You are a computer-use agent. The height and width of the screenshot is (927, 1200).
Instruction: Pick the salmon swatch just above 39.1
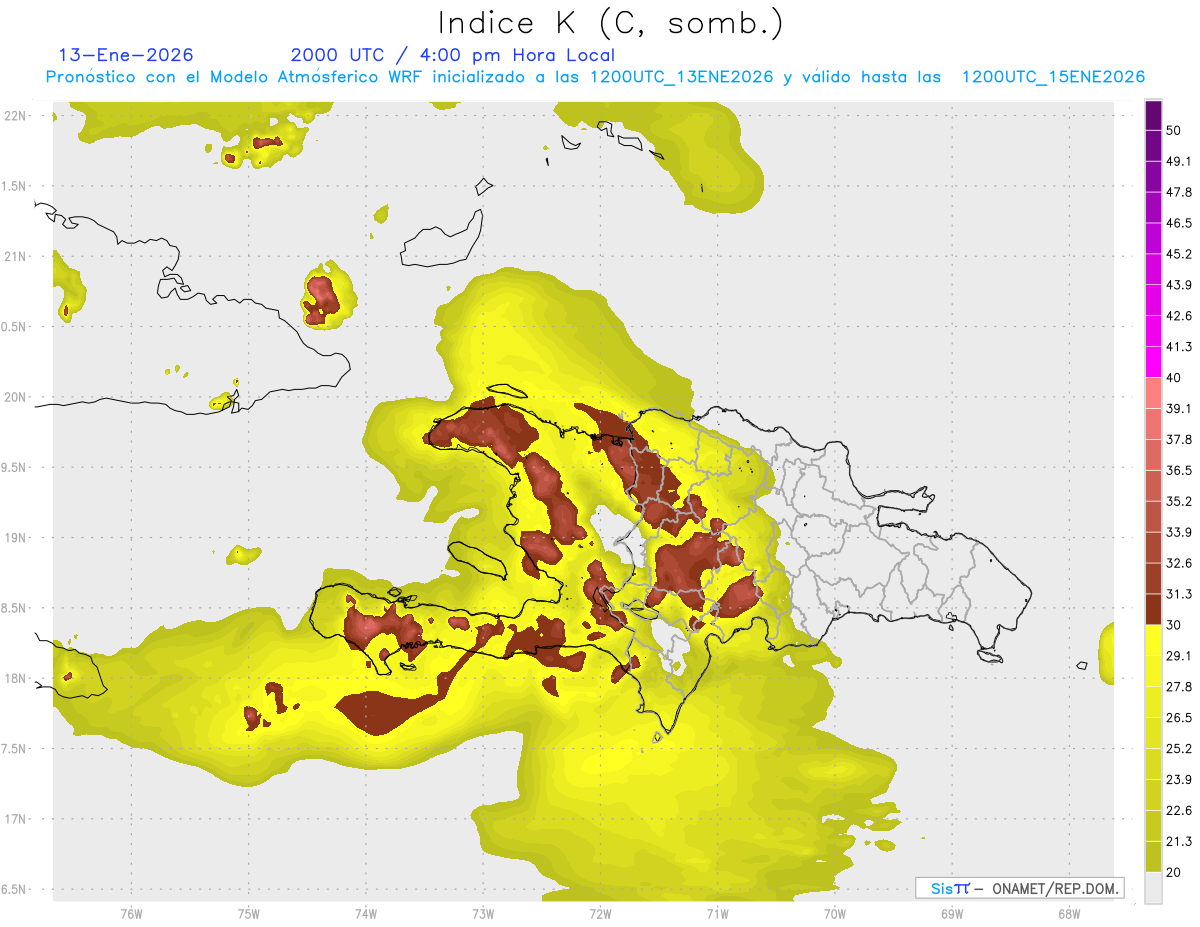tap(1153, 393)
